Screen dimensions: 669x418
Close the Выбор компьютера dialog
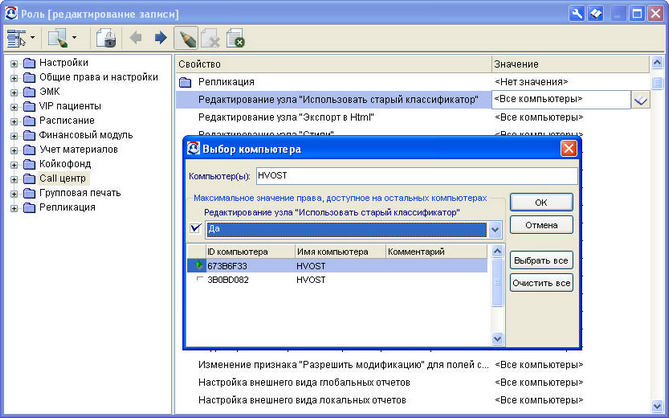click(x=568, y=149)
